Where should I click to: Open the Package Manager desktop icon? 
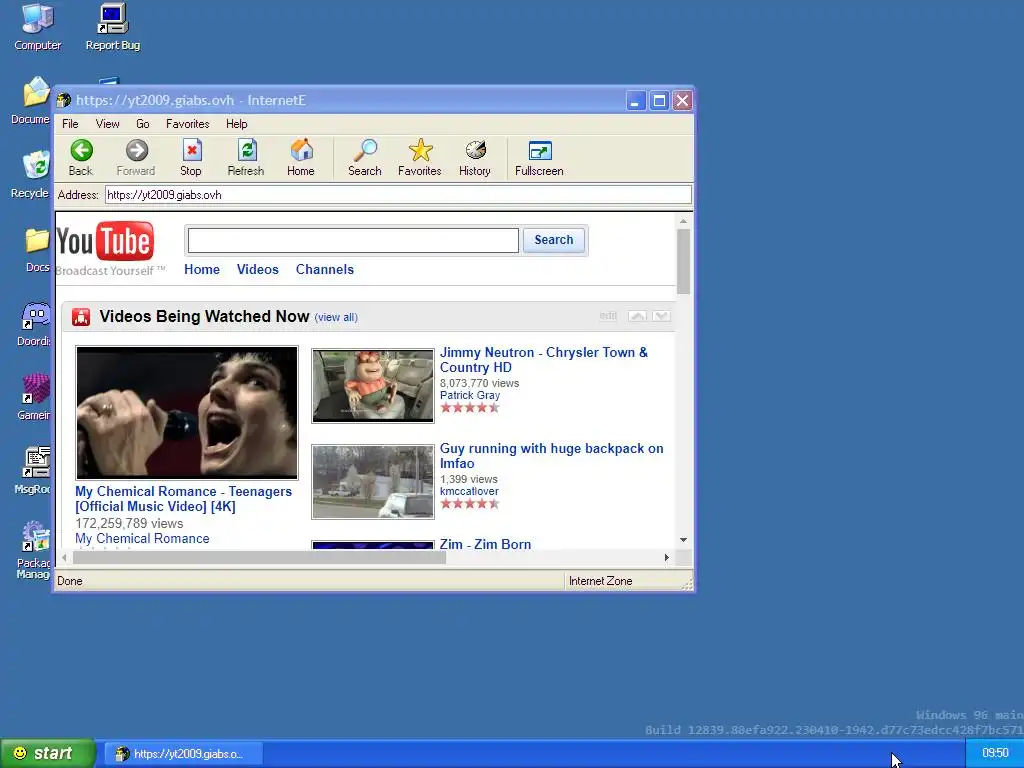34,551
